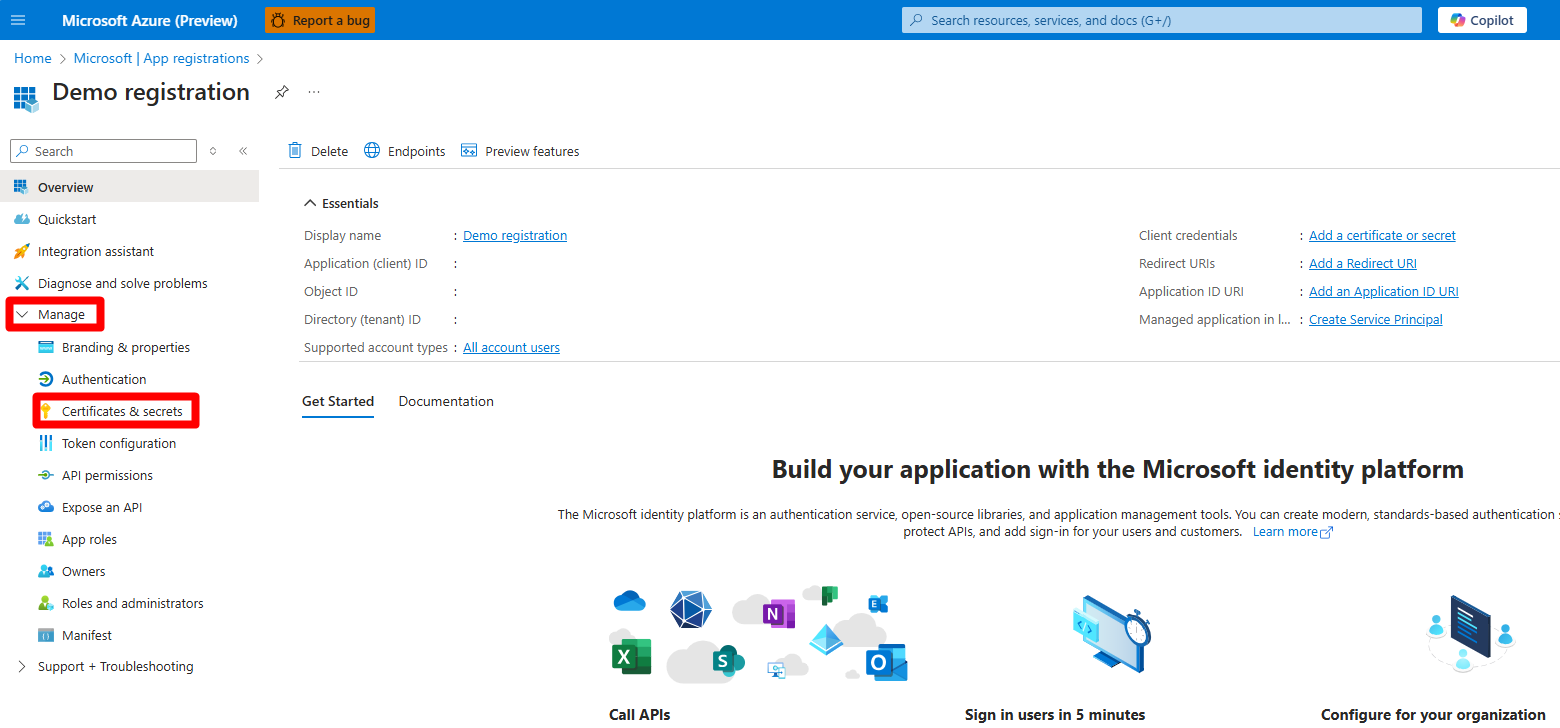Click Microsoft Azure (Preview) title
The image size is (1560, 728).
[150, 20]
